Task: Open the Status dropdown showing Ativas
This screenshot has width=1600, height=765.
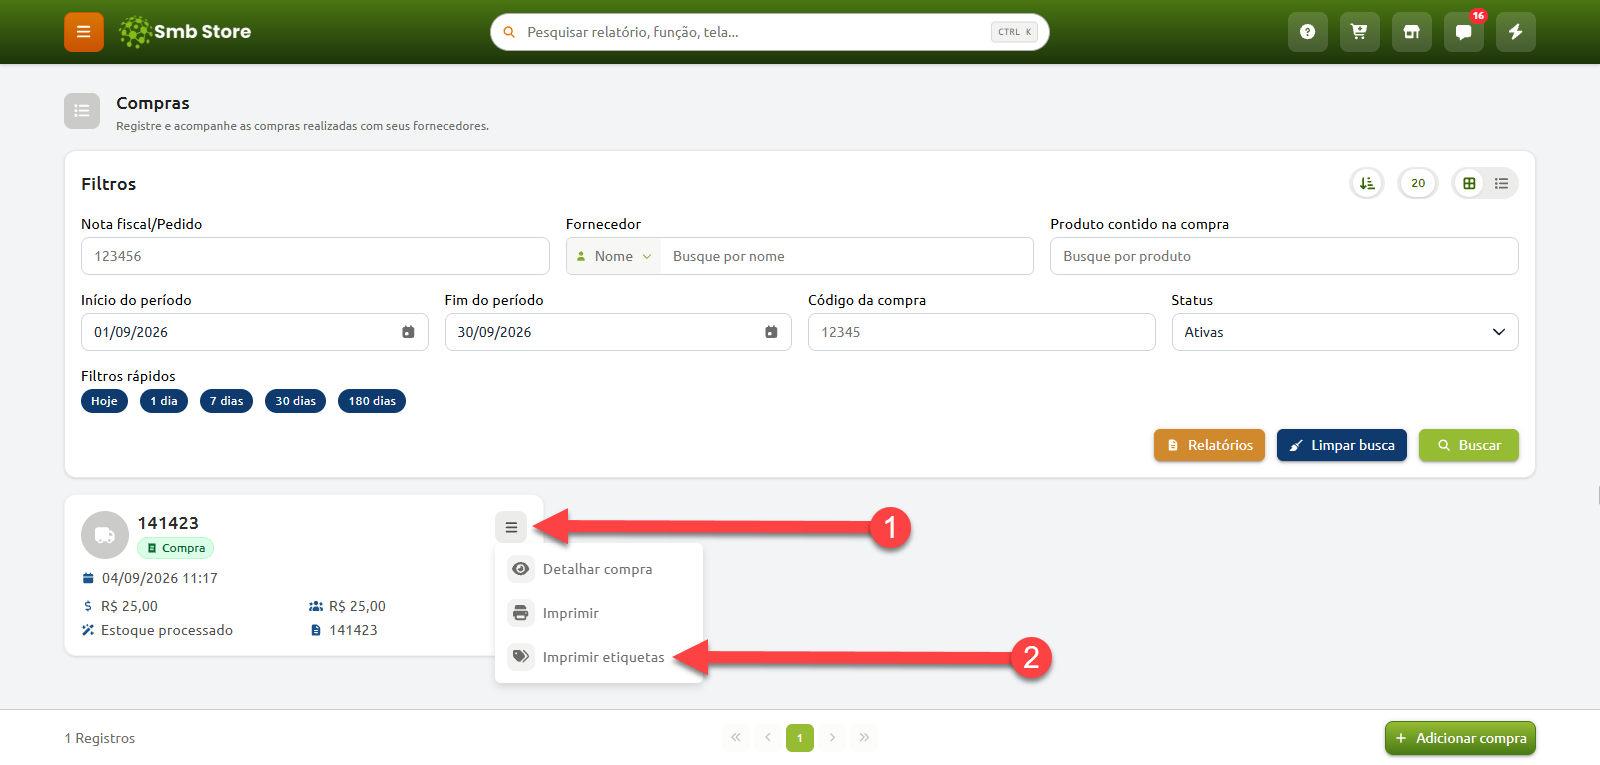Action: coord(1345,332)
